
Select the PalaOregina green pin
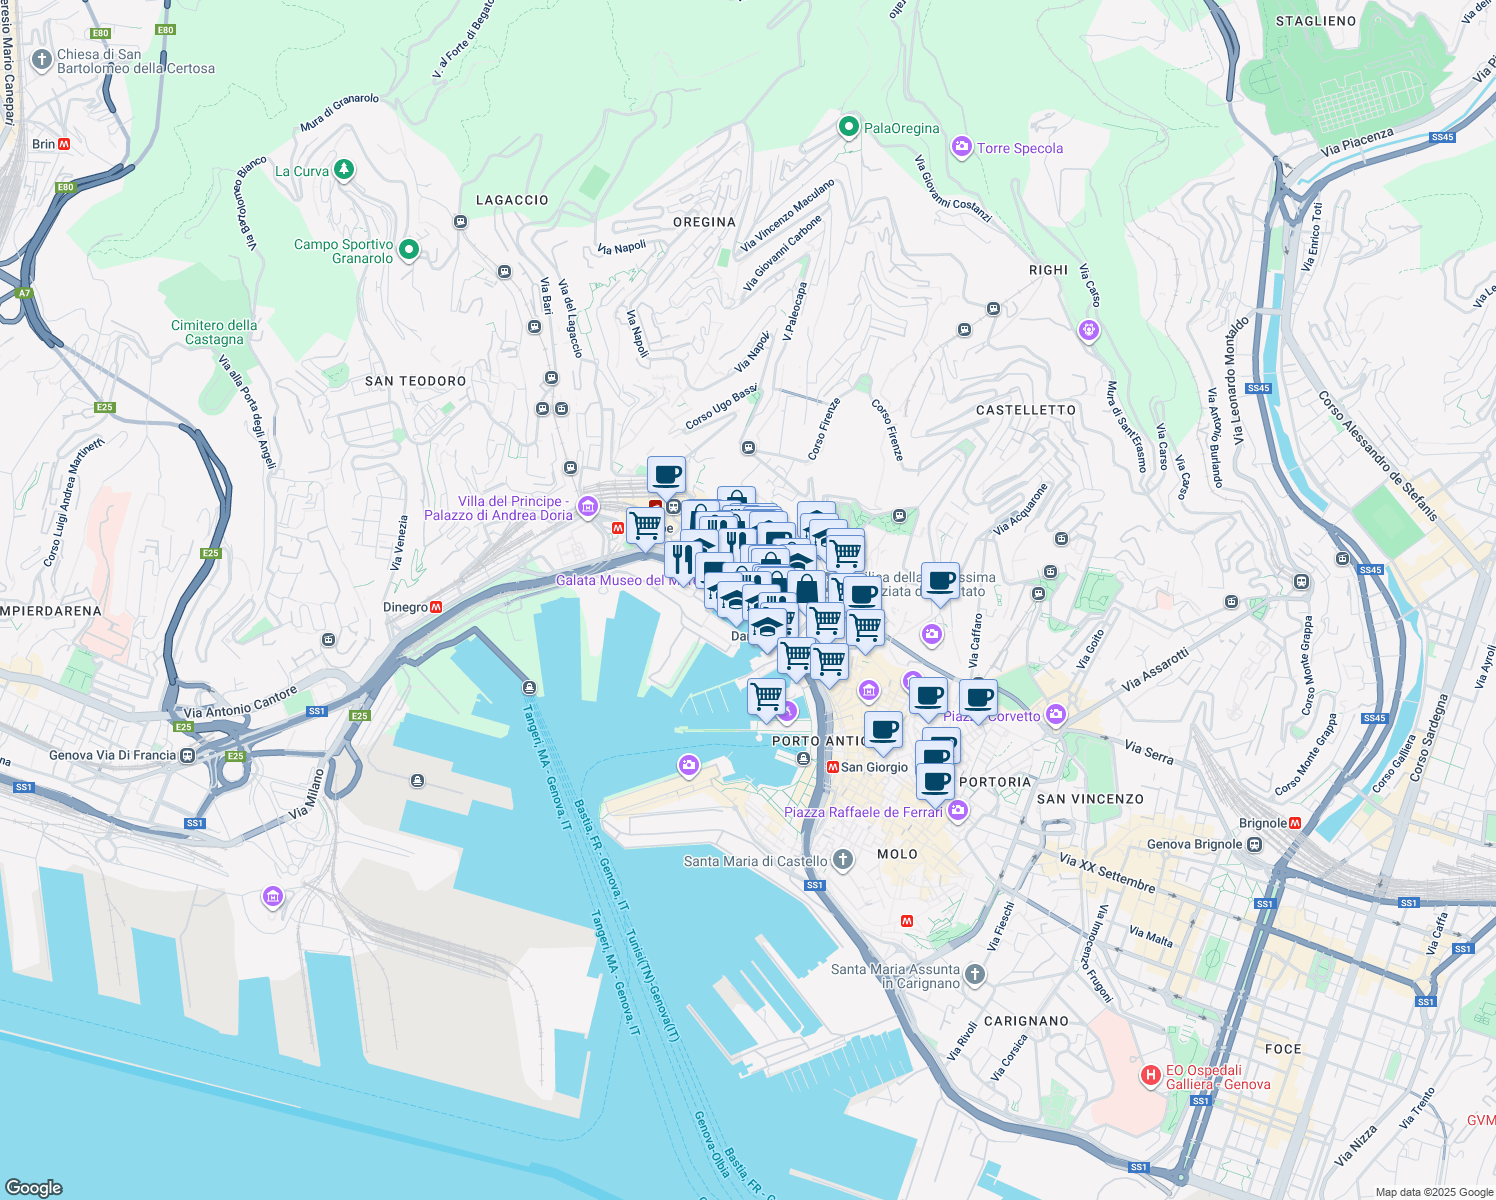point(848,127)
